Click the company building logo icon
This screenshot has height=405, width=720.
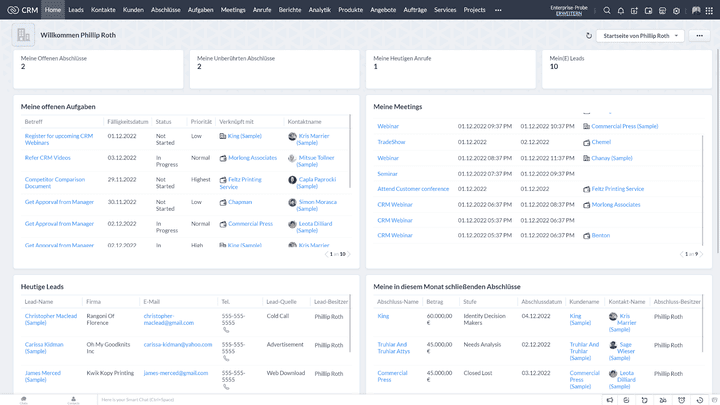(x=23, y=35)
